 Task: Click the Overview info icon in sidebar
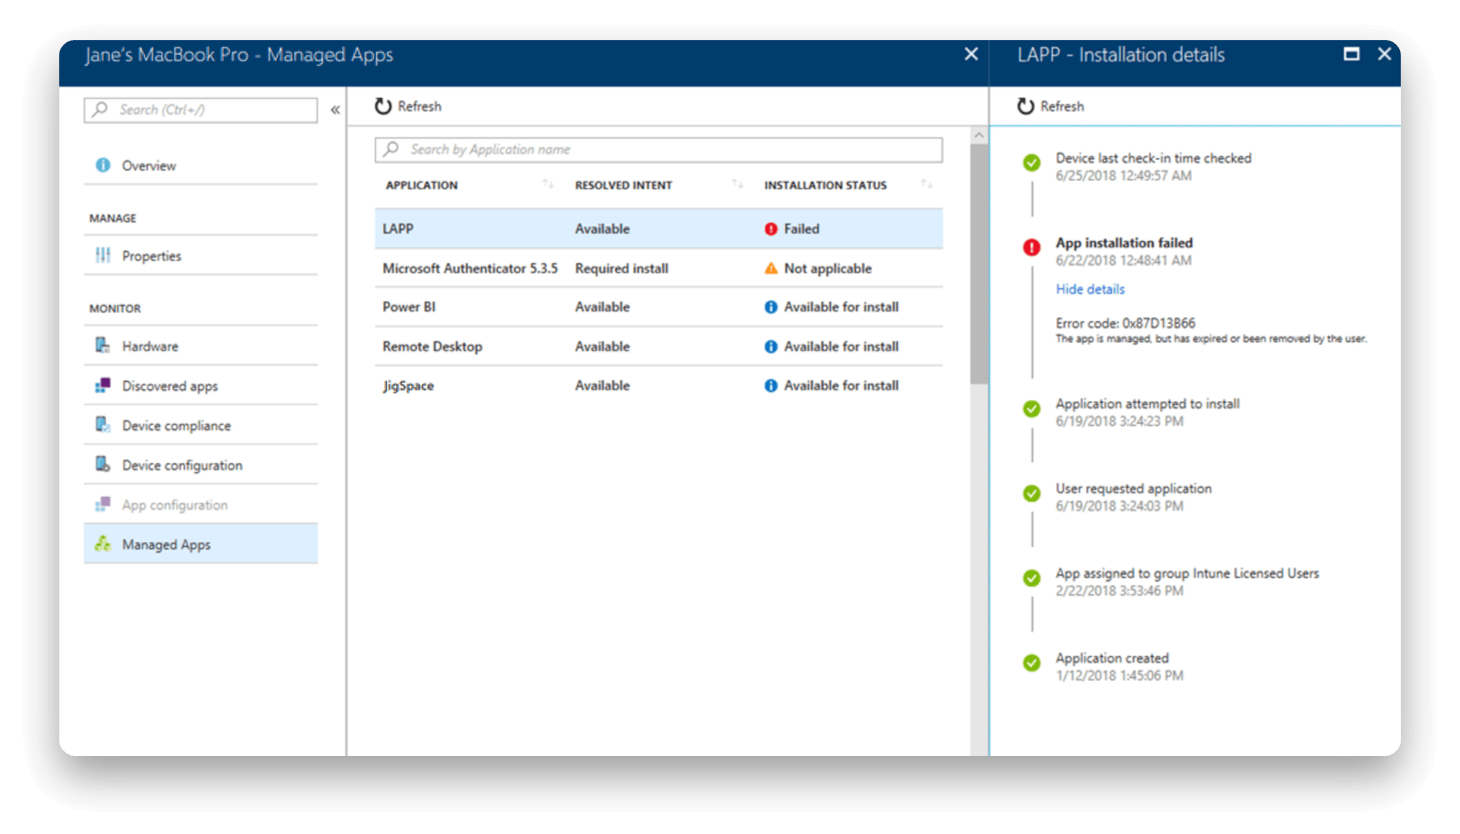tap(103, 165)
